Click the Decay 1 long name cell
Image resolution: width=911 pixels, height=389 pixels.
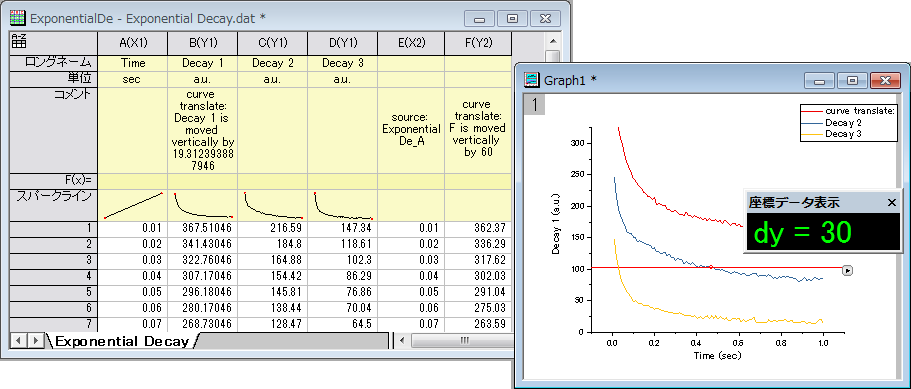(x=202, y=63)
